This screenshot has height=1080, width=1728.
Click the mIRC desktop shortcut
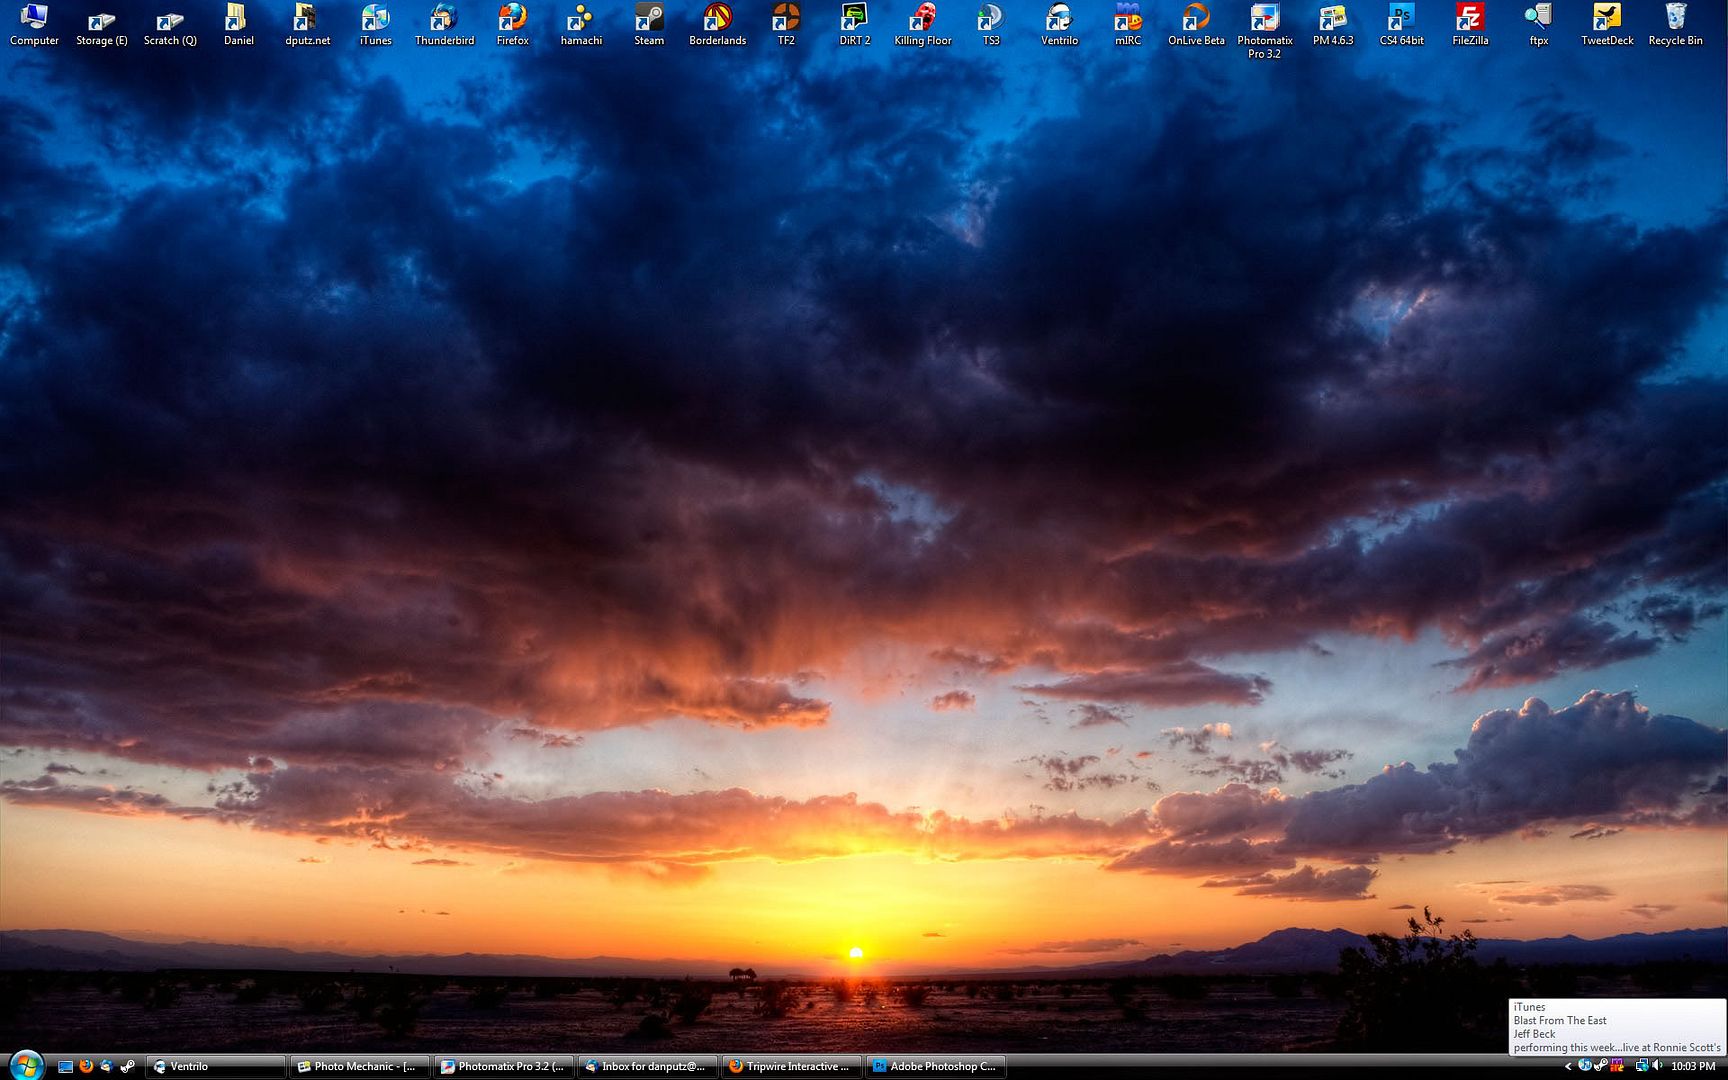coord(1127,20)
